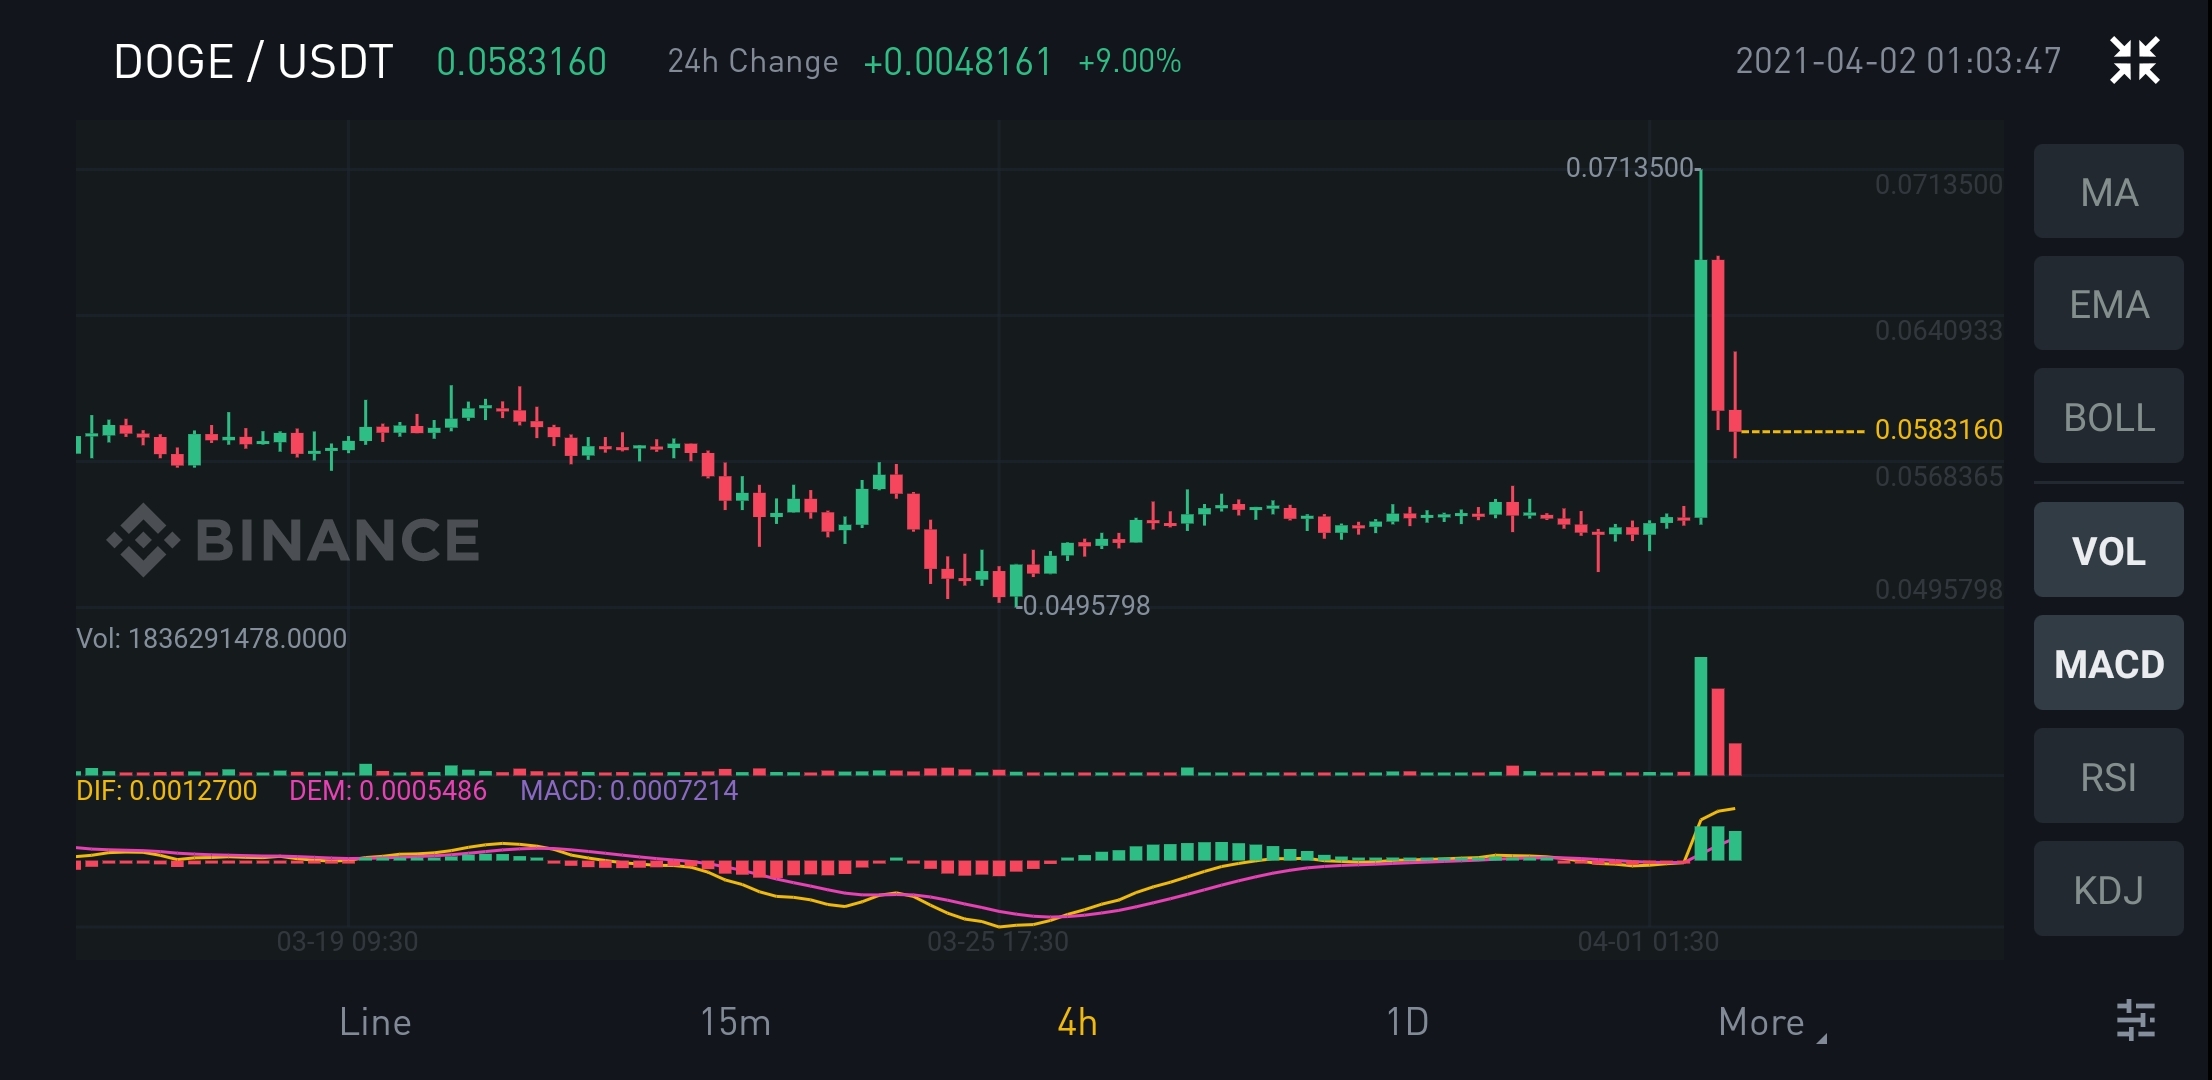Open chart settings sliders icon
Image resolution: width=2212 pixels, height=1080 pixels.
pyautogui.click(x=2136, y=1021)
